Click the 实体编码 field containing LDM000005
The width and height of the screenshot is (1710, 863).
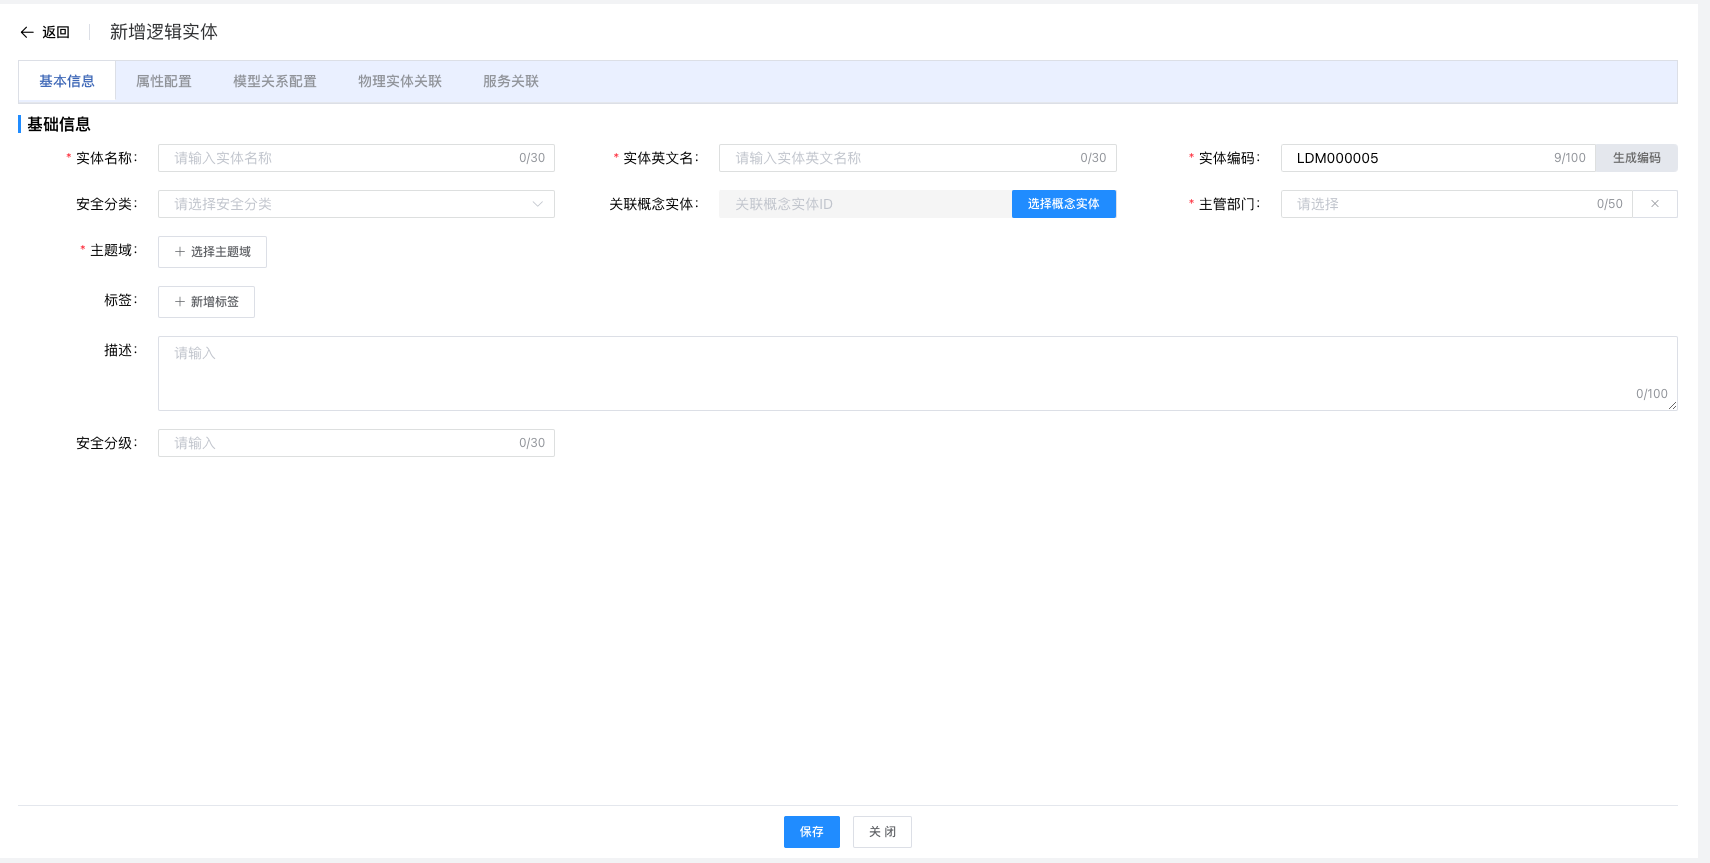[x=1420, y=158]
